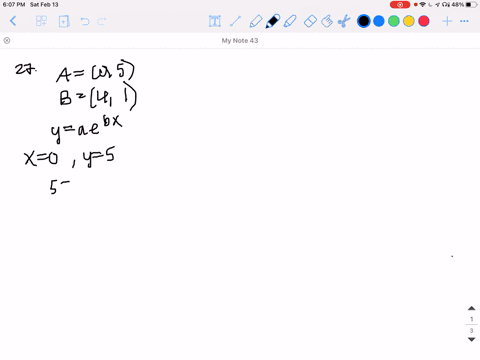The image size is (480, 360).
Task: Add a new page to the note
Action: (x=64, y=21)
